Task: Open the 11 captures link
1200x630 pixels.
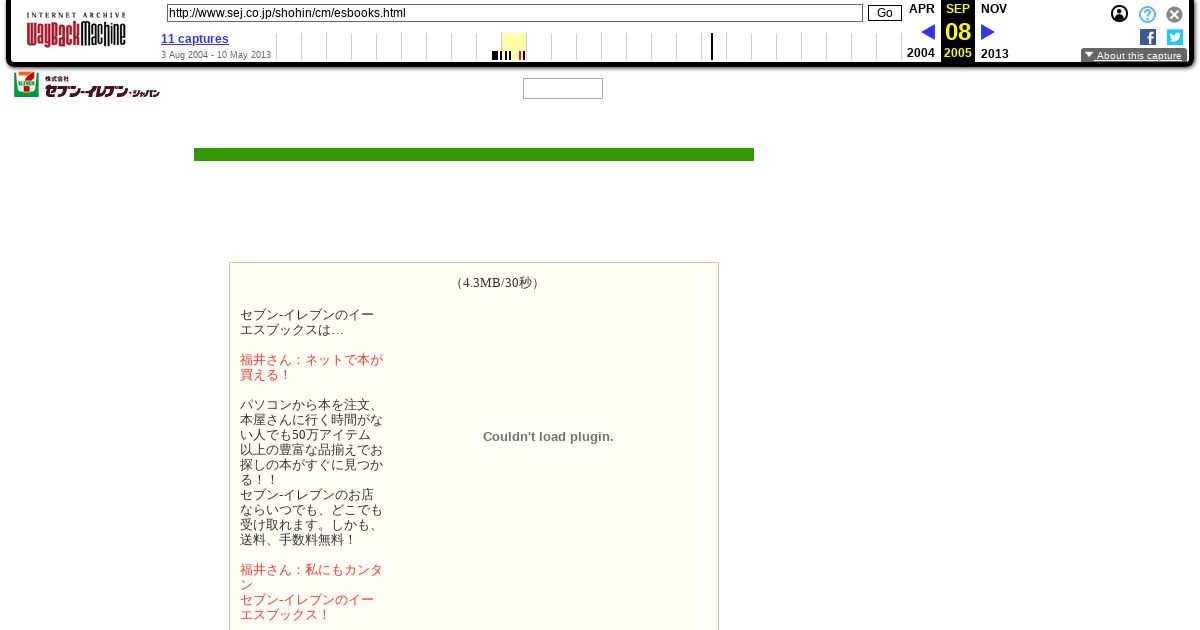Action: click(195, 39)
